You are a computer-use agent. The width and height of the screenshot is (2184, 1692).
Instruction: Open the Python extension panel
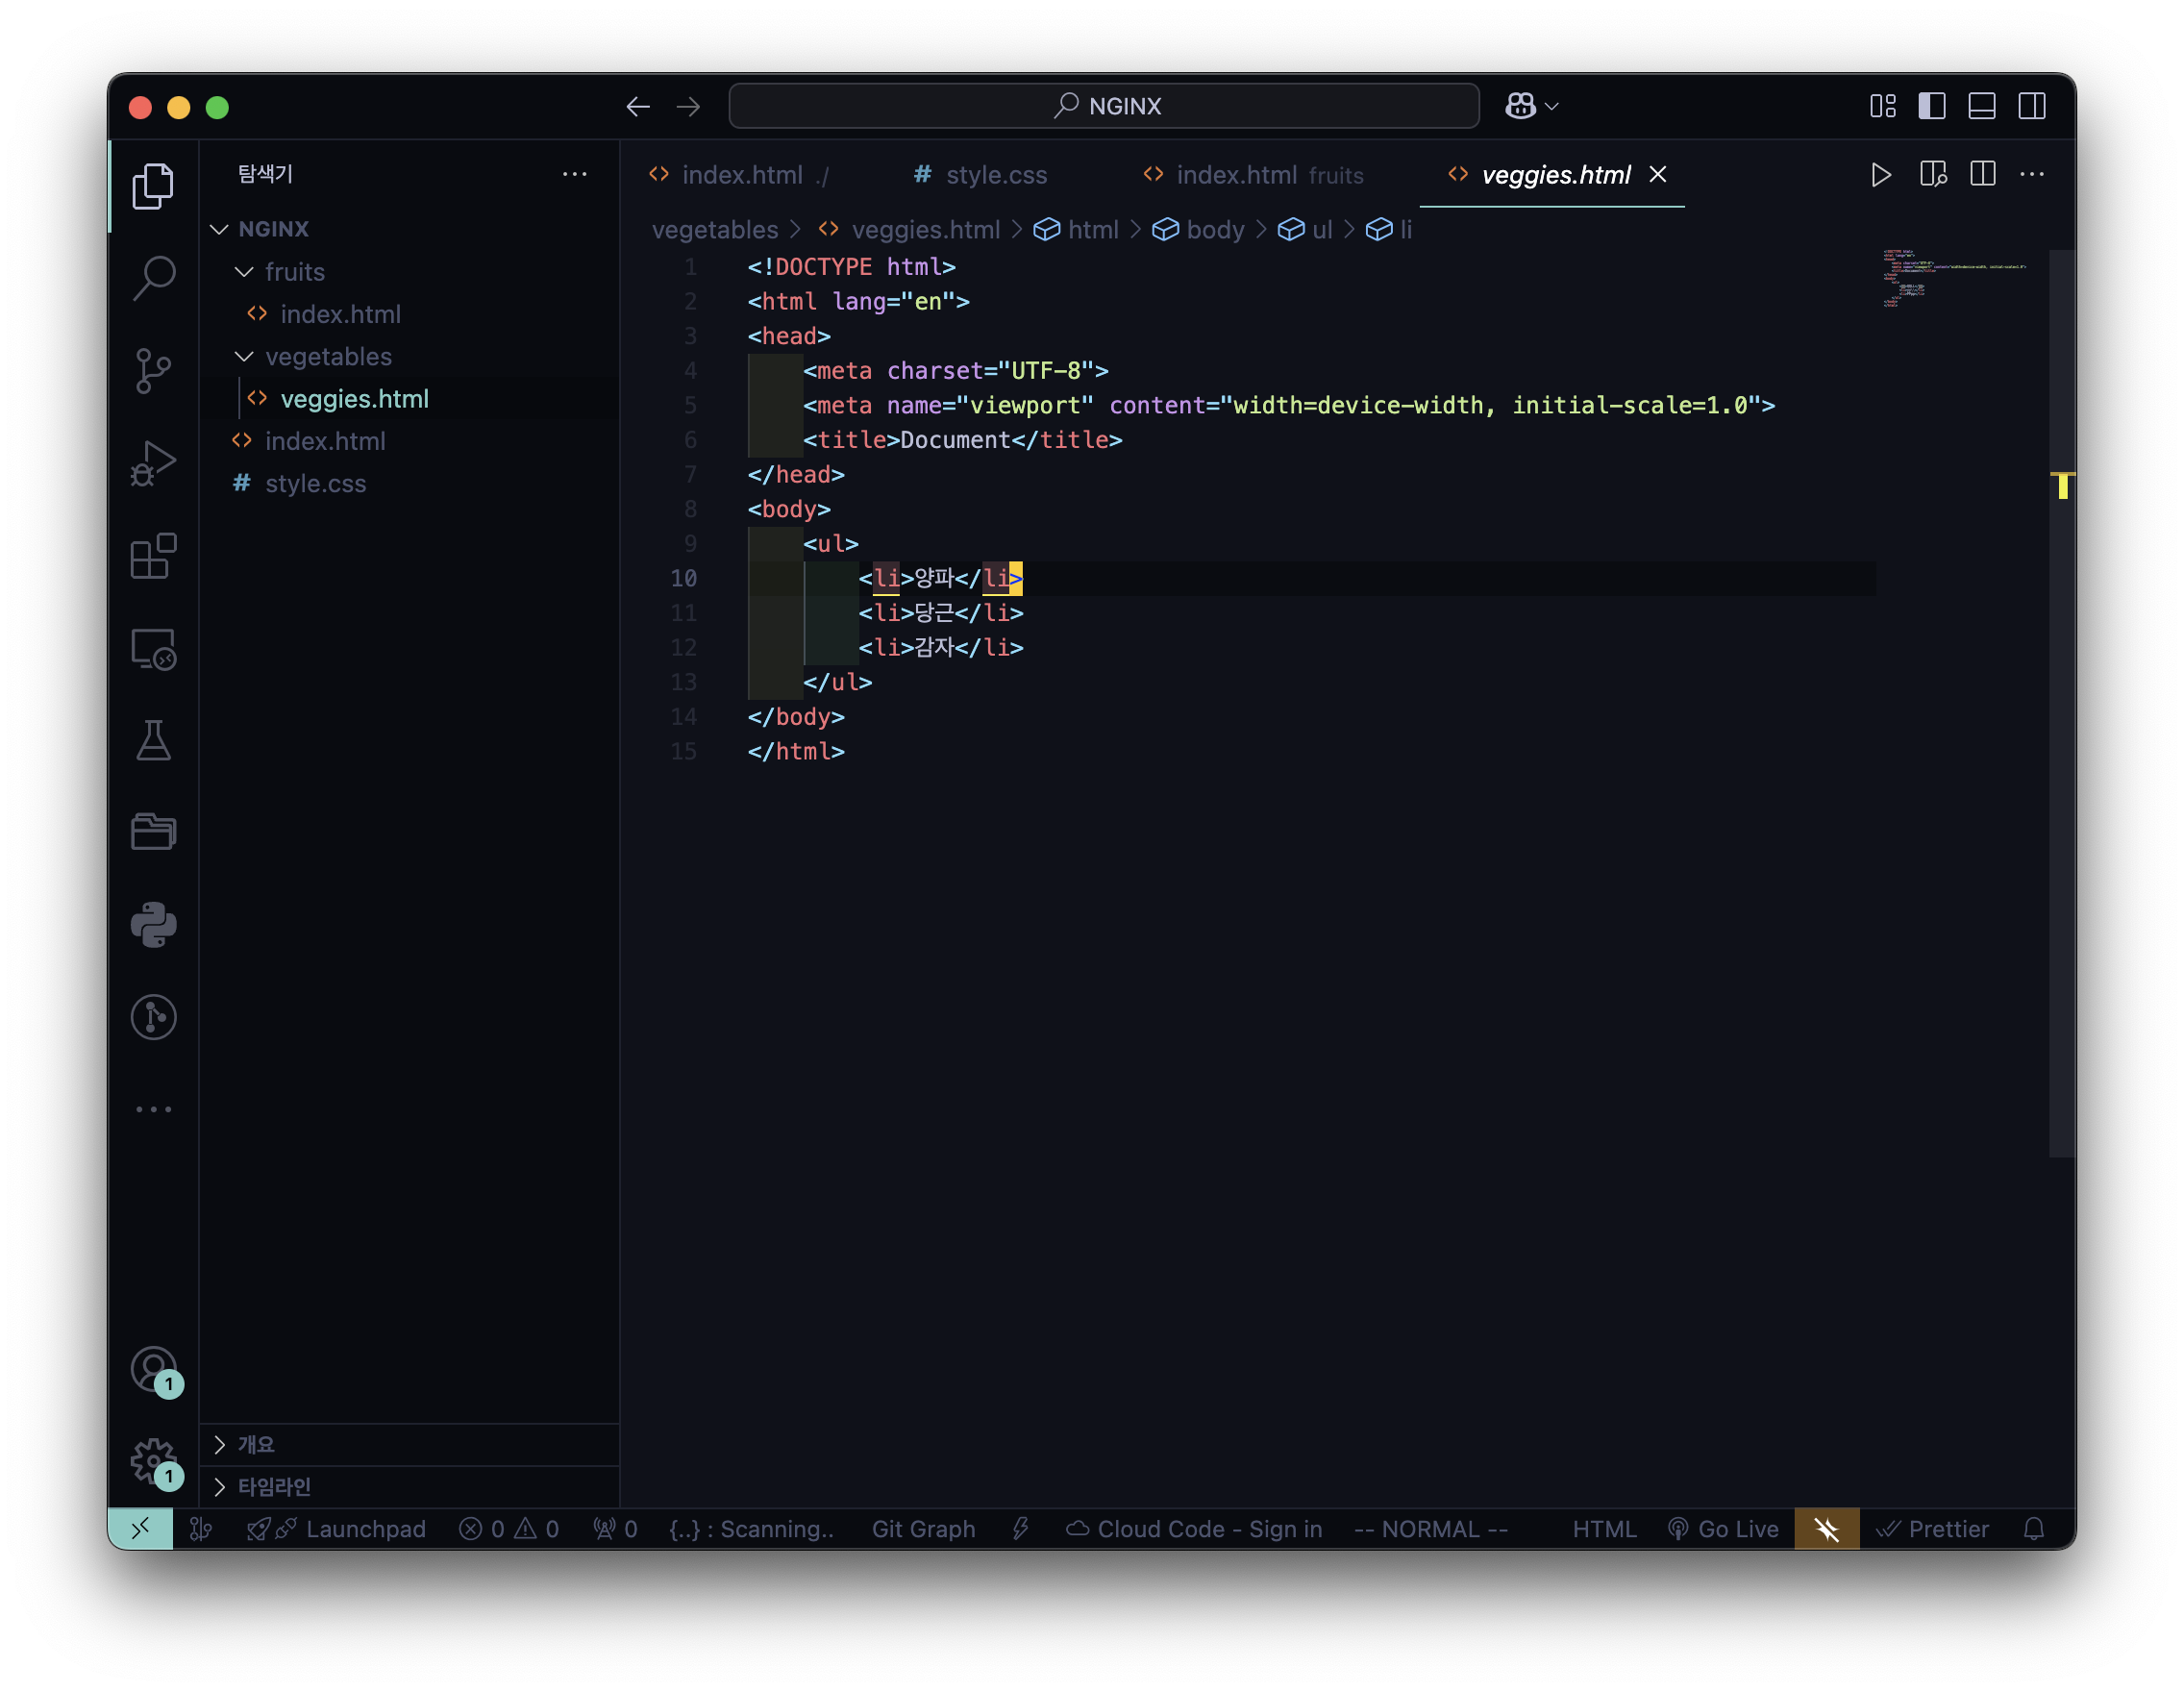(x=153, y=925)
